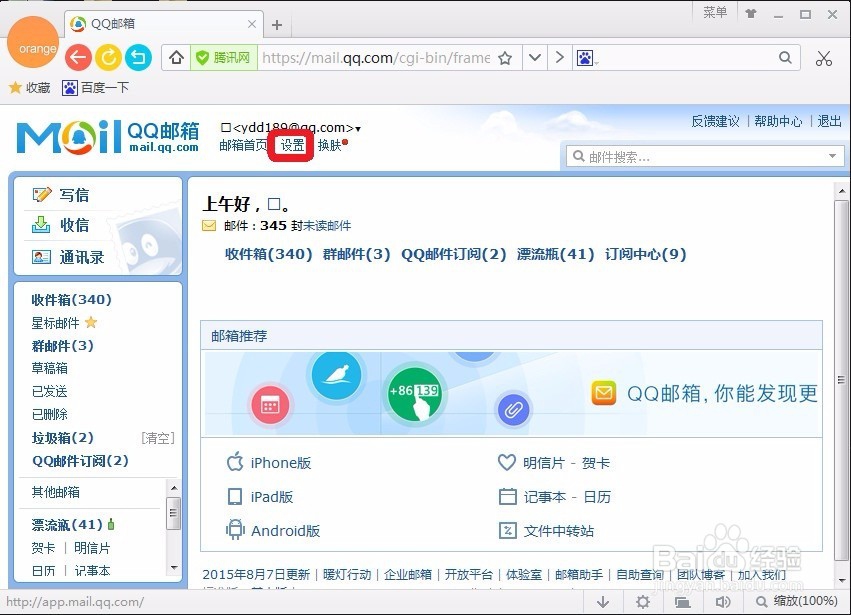Viewport: 851px width, 615px height.
Task: Open the status bar gear settings icon
Action: [643, 601]
